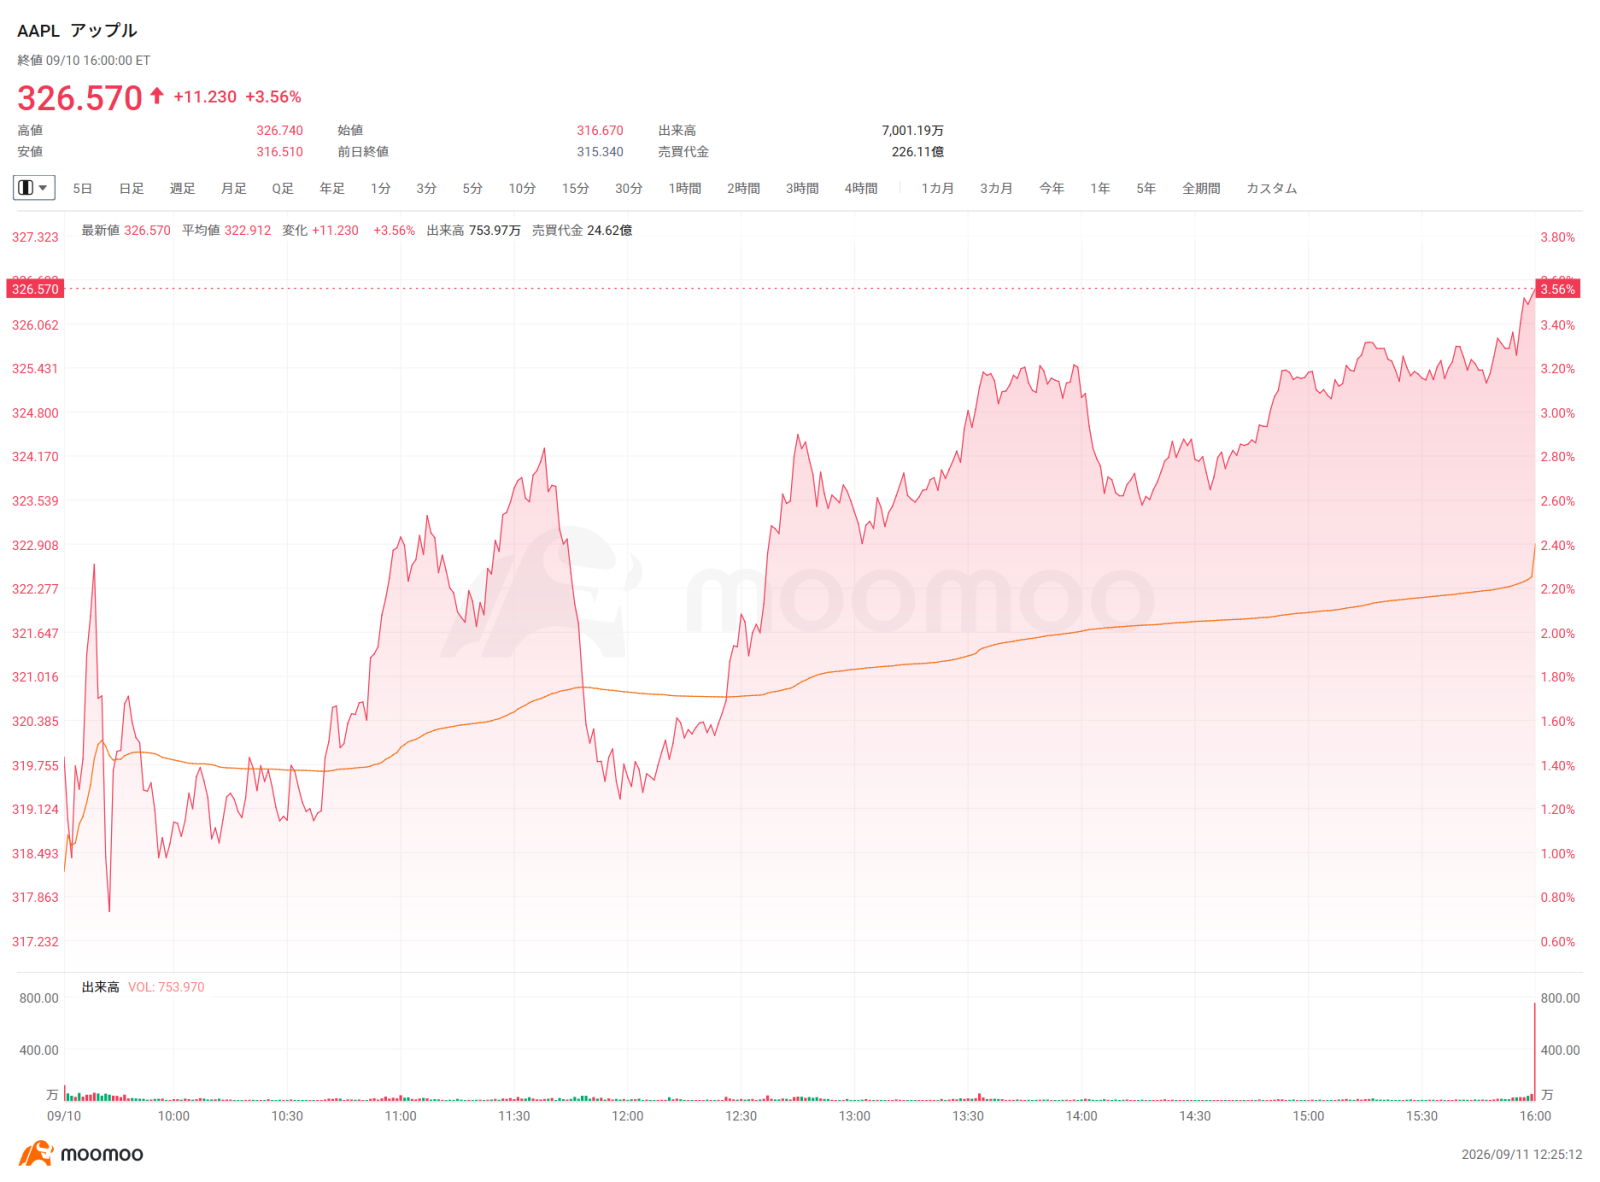This screenshot has width=1600, height=1182.
Task: Select the 2時間 interval
Action: (743, 188)
